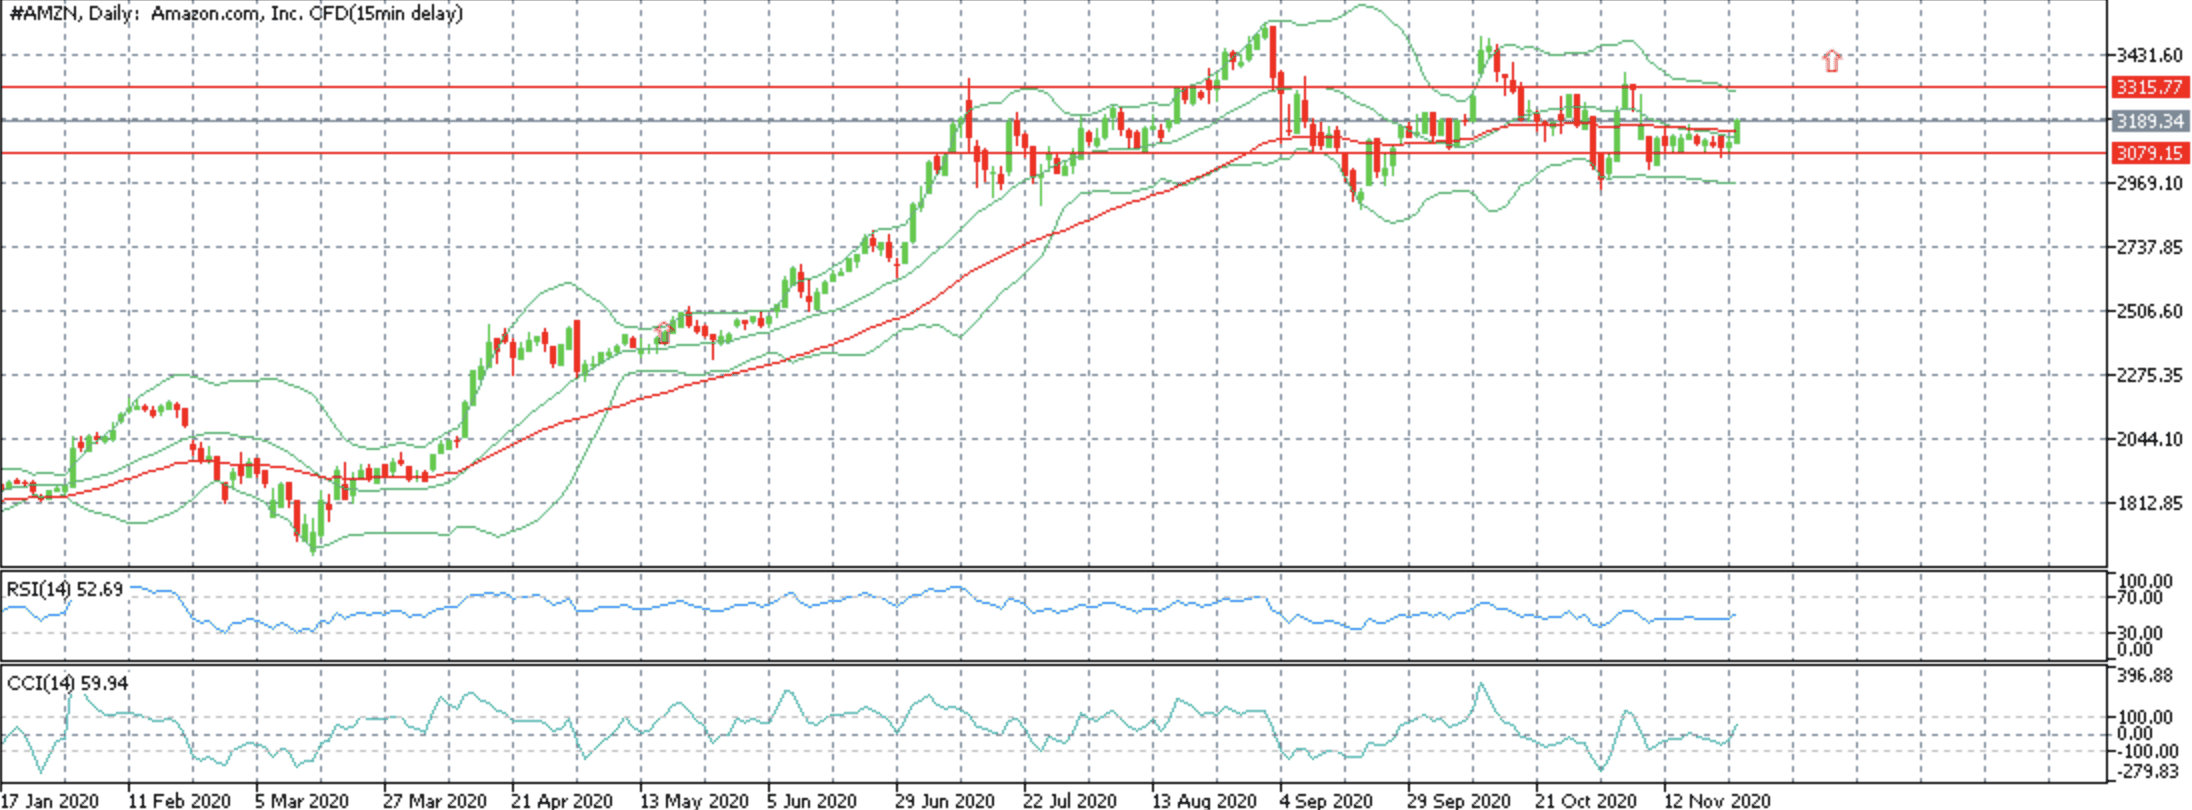Click the small arrow marker near 13 May 2020
2192x810 pixels.
pos(663,332)
